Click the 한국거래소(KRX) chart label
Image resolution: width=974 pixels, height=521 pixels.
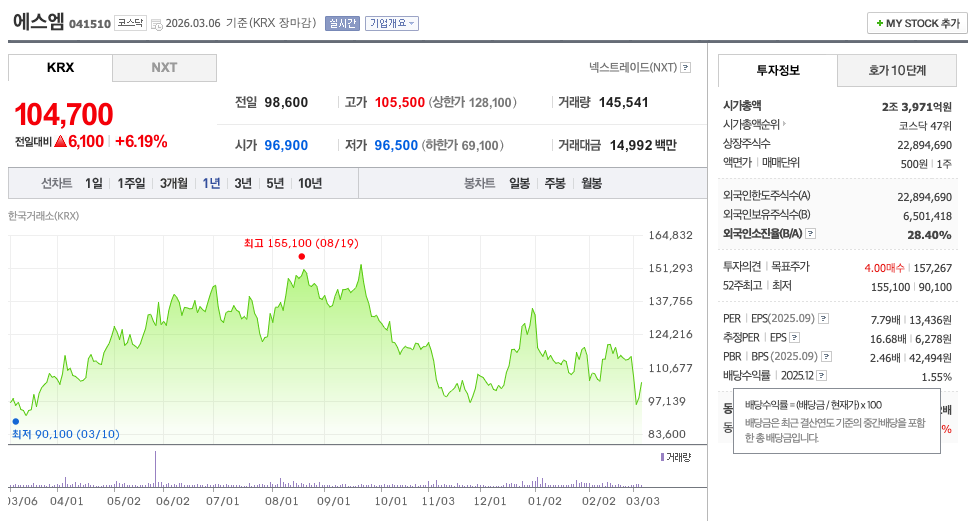coord(43,216)
